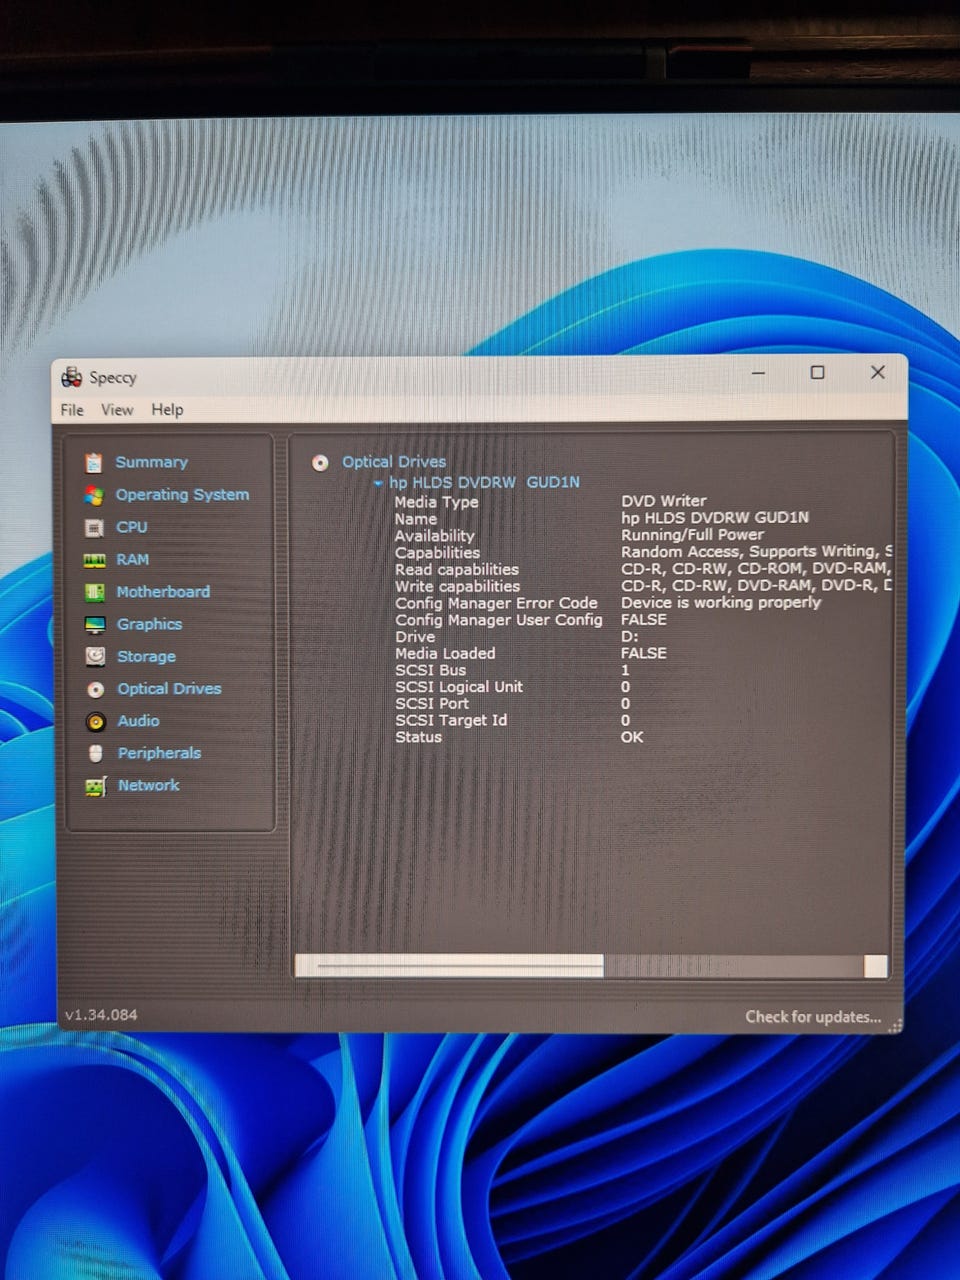This screenshot has width=960, height=1280.
Task: Click the SCSI Logical Unit label
Action: 458,687
